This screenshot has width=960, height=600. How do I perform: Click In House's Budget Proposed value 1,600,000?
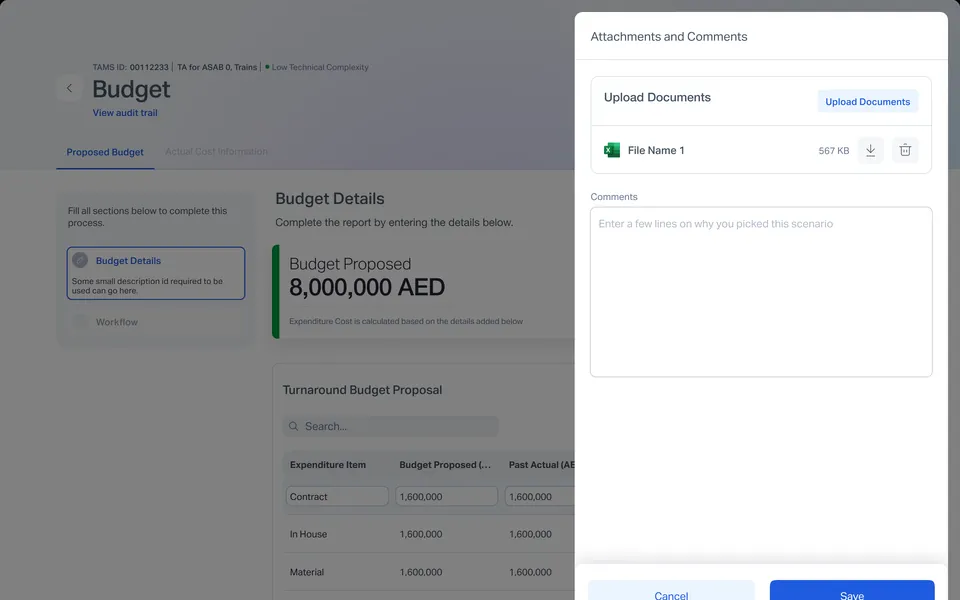[421, 534]
